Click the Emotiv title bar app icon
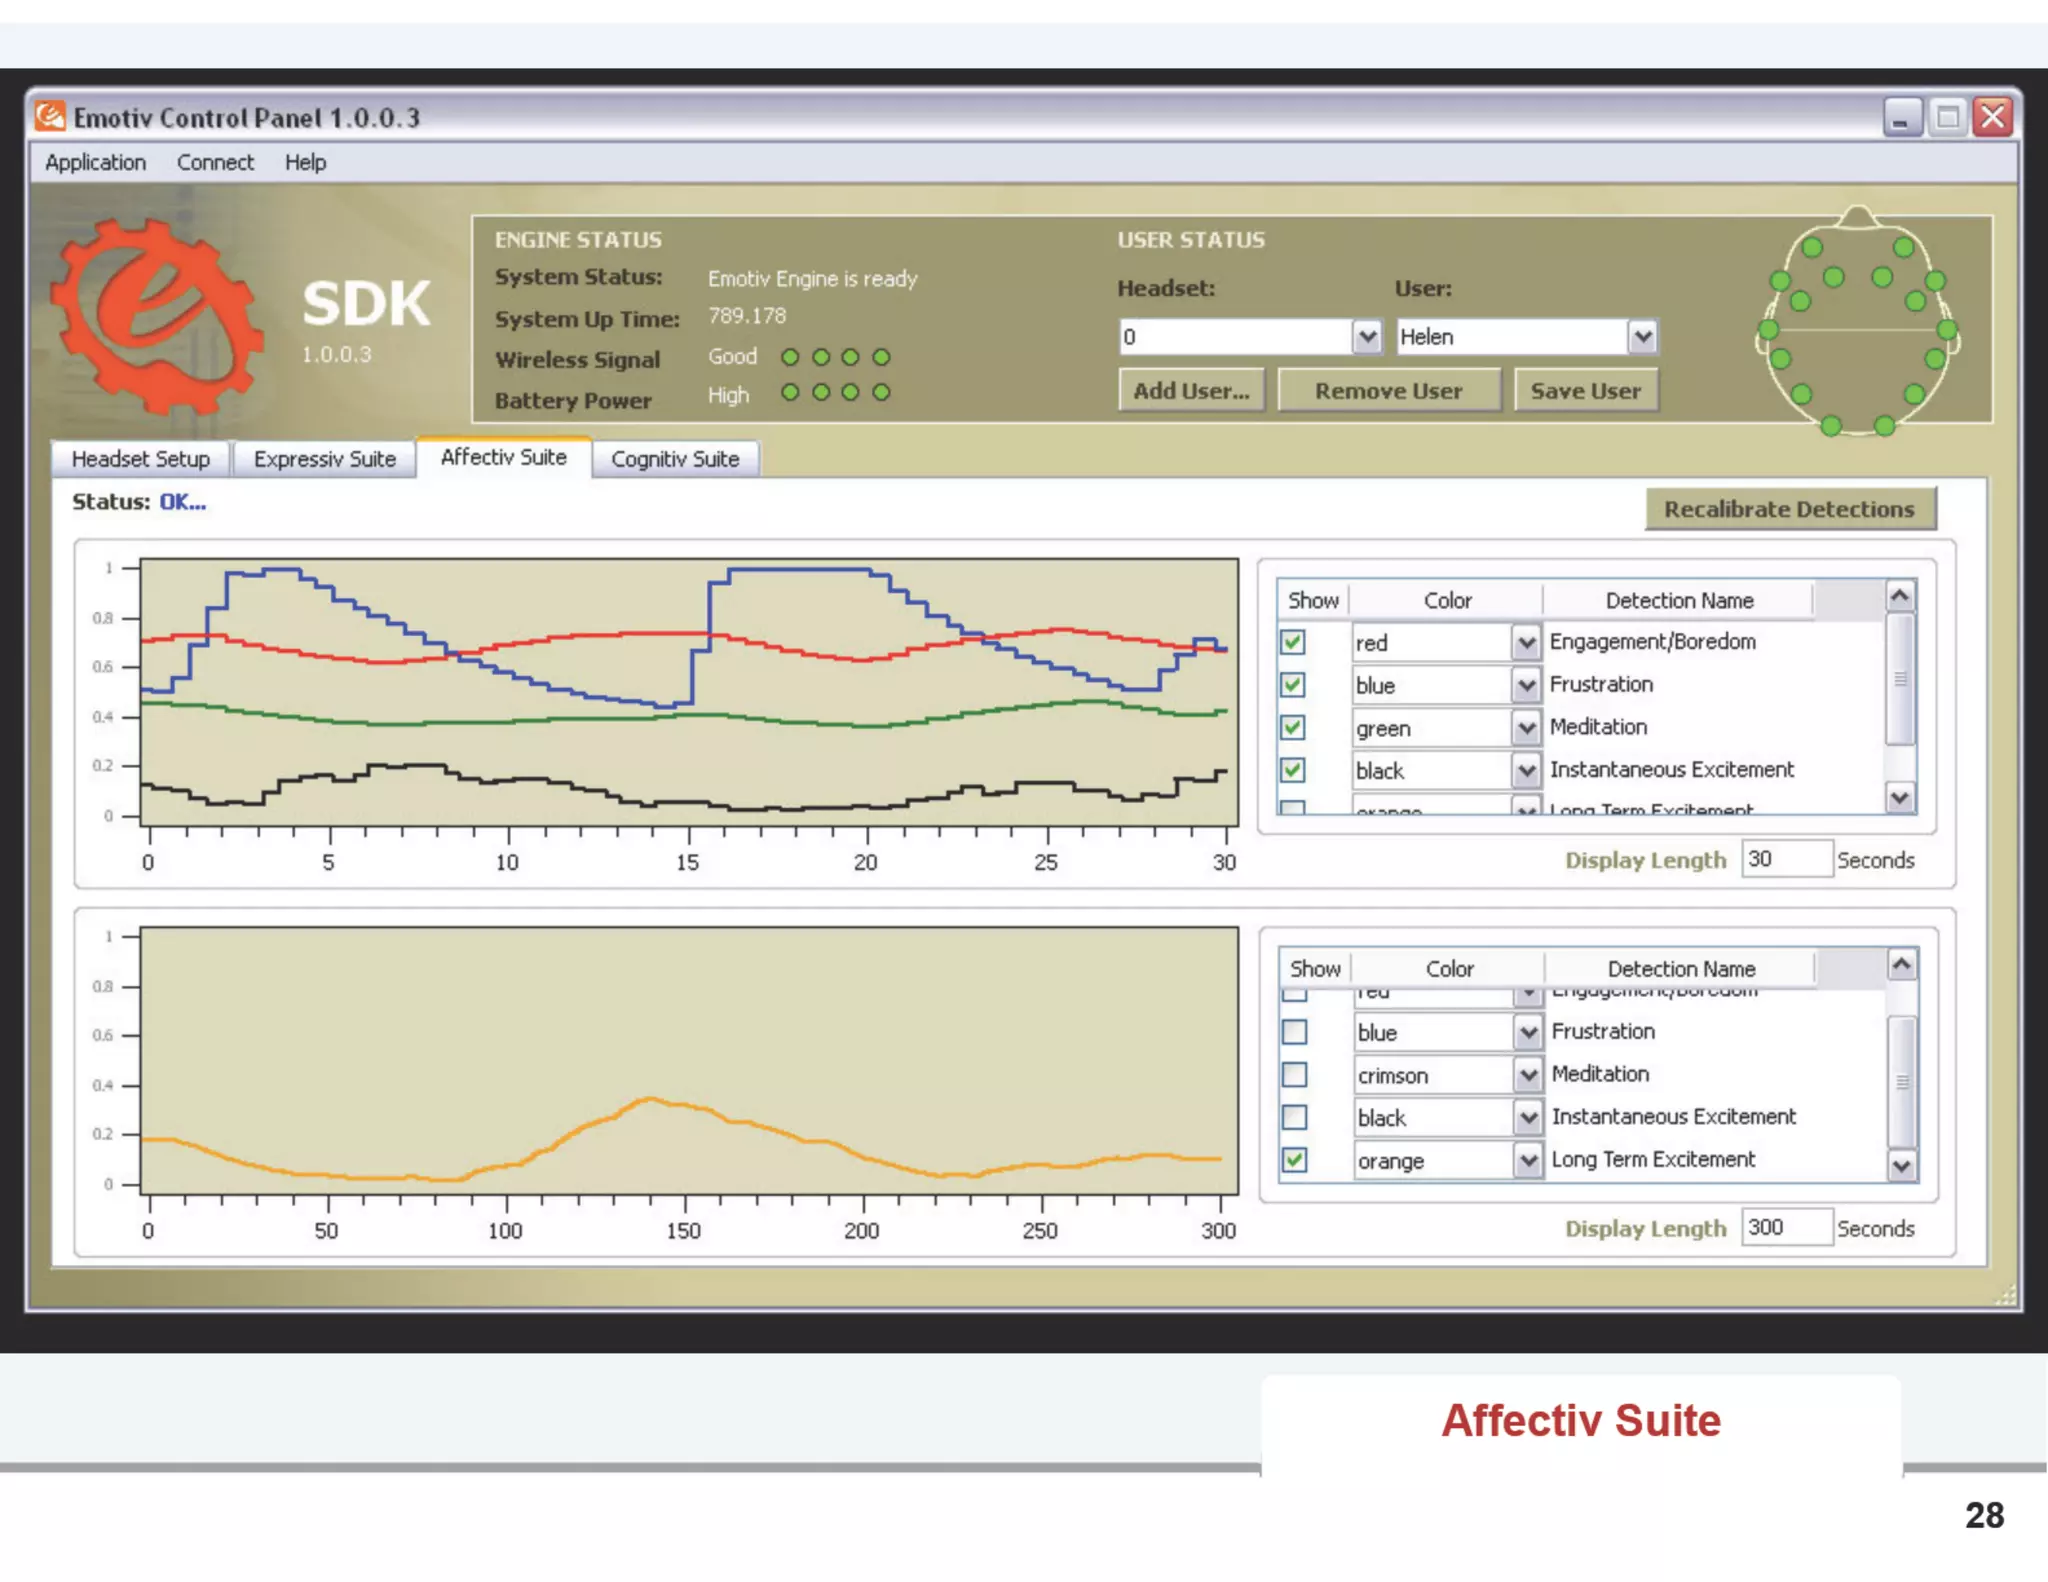2048x1582 pixels. pyautogui.click(x=50, y=117)
